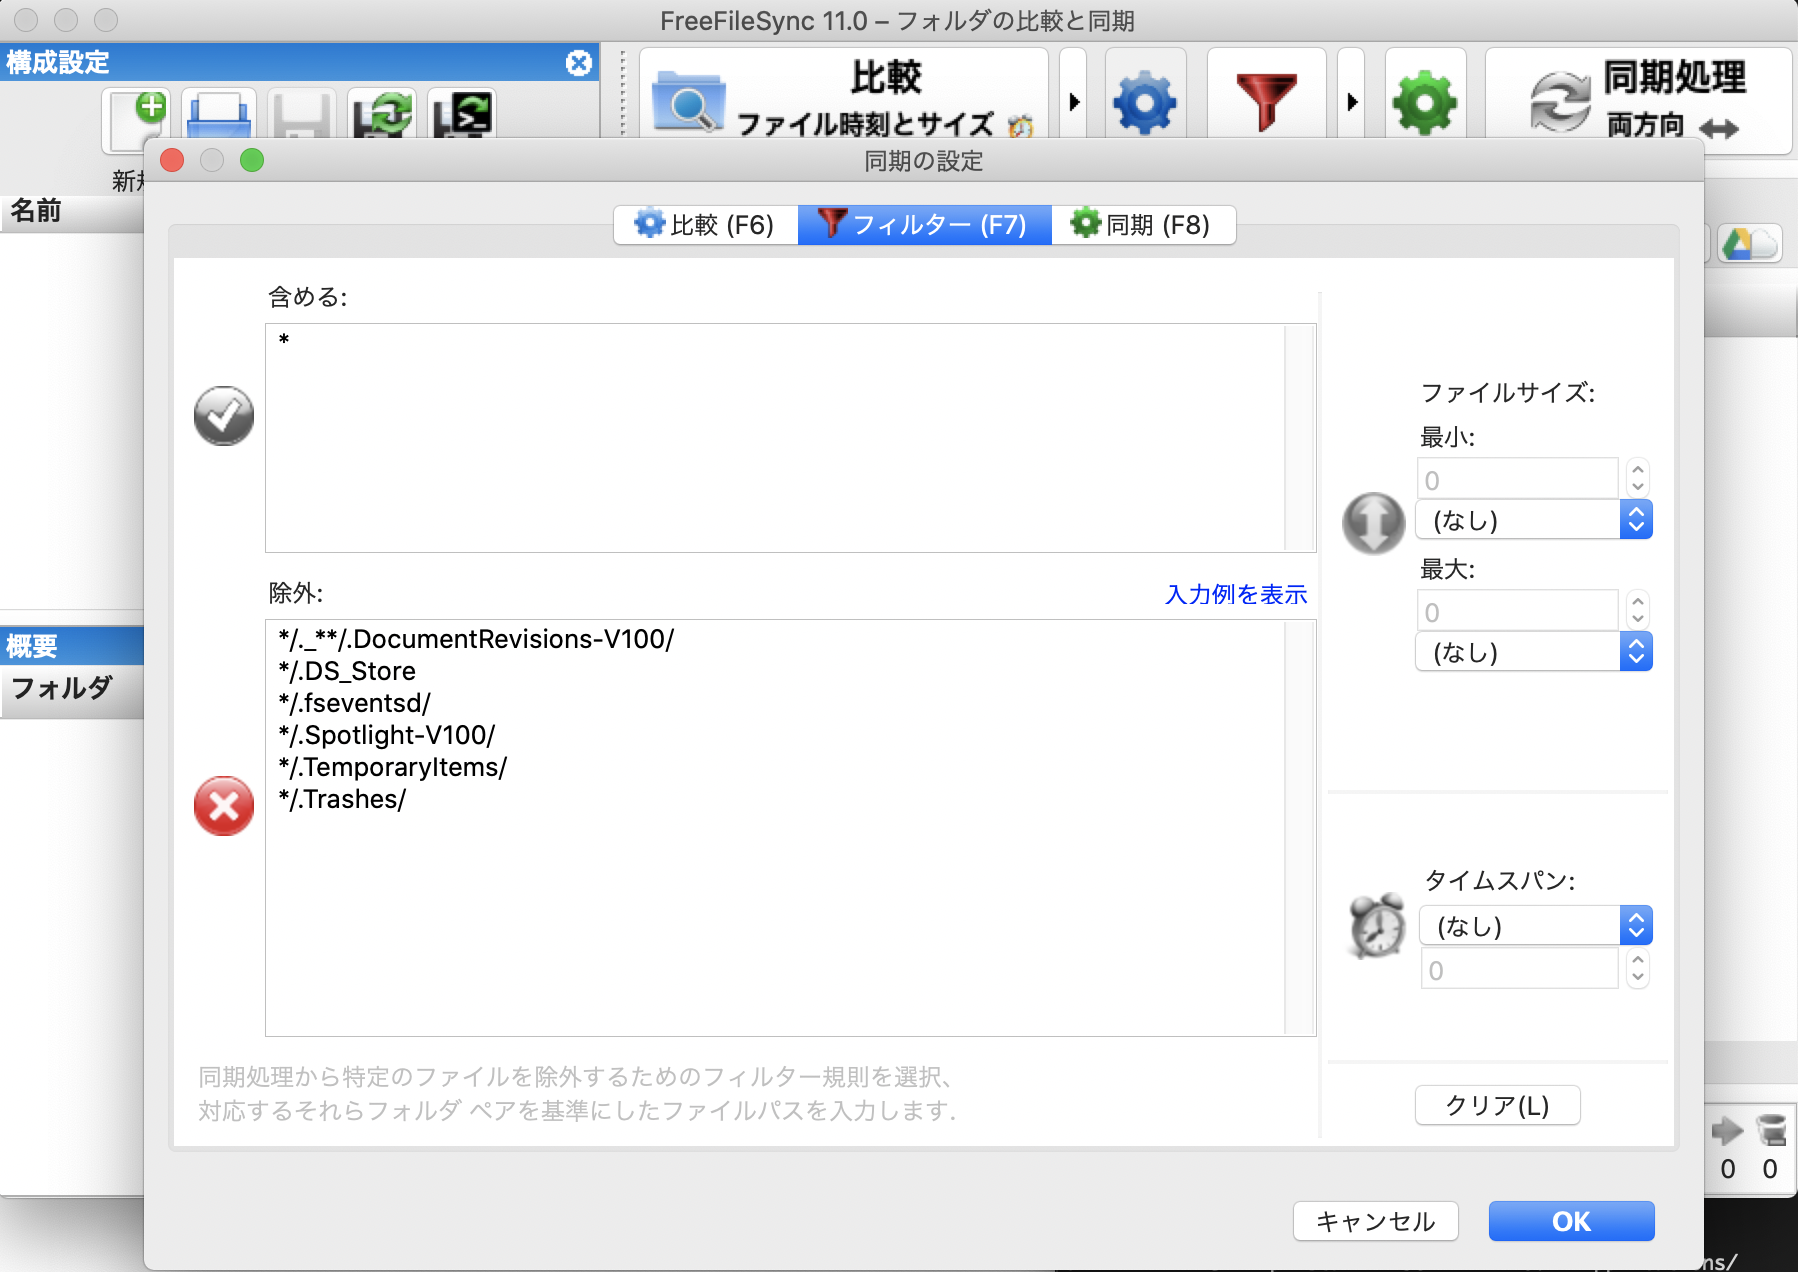Click the */.Trashes/ exclude line
This screenshot has height=1272, width=1798.
tap(342, 799)
